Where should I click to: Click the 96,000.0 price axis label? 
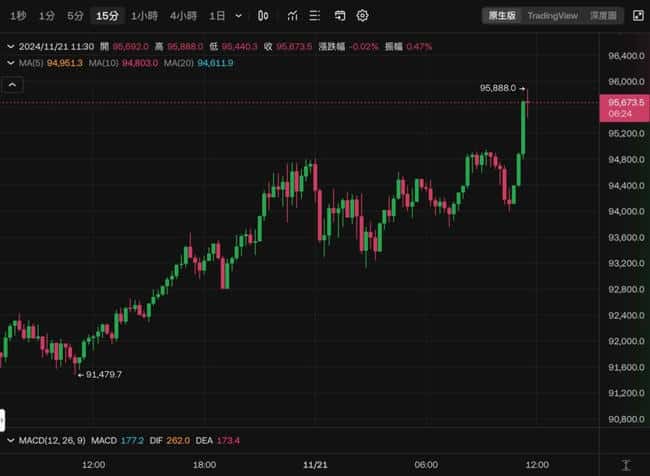tap(626, 82)
